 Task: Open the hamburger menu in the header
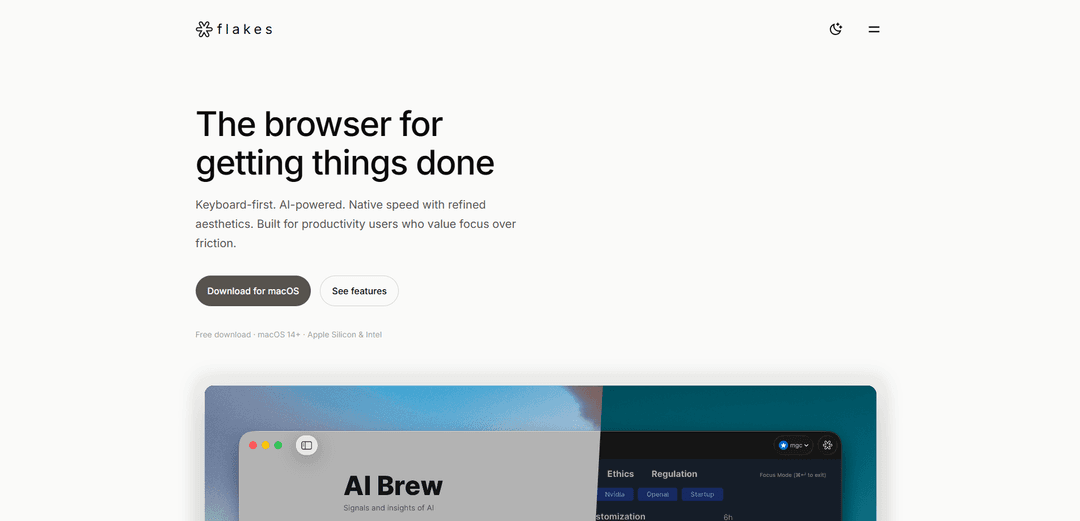point(873,29)
